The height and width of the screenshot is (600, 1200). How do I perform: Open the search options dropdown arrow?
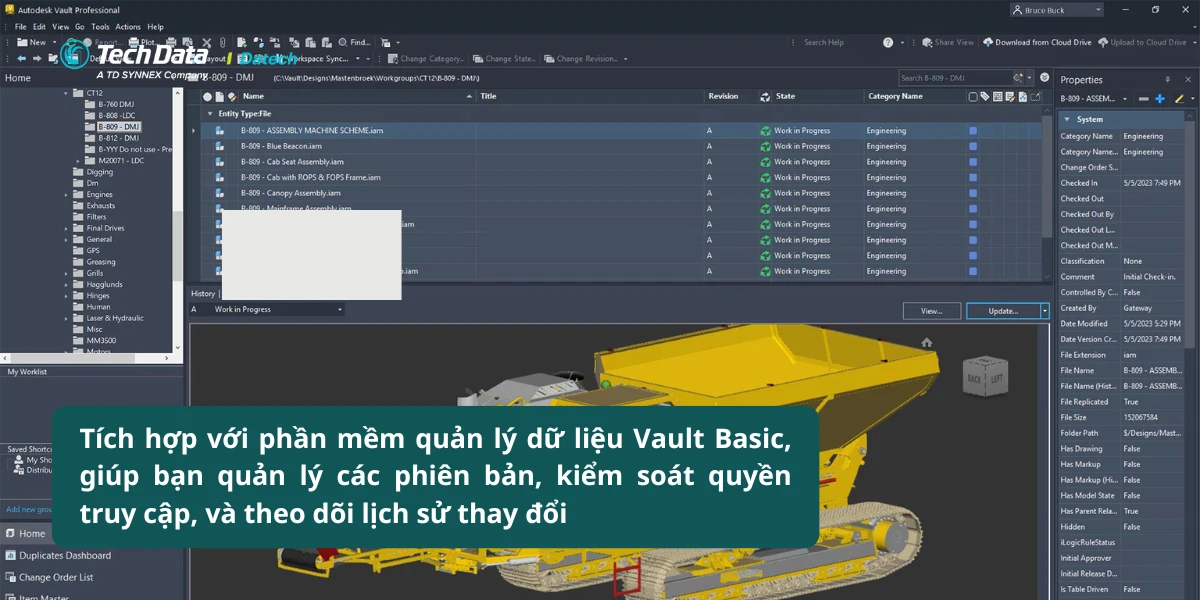tap(1030, 78)
